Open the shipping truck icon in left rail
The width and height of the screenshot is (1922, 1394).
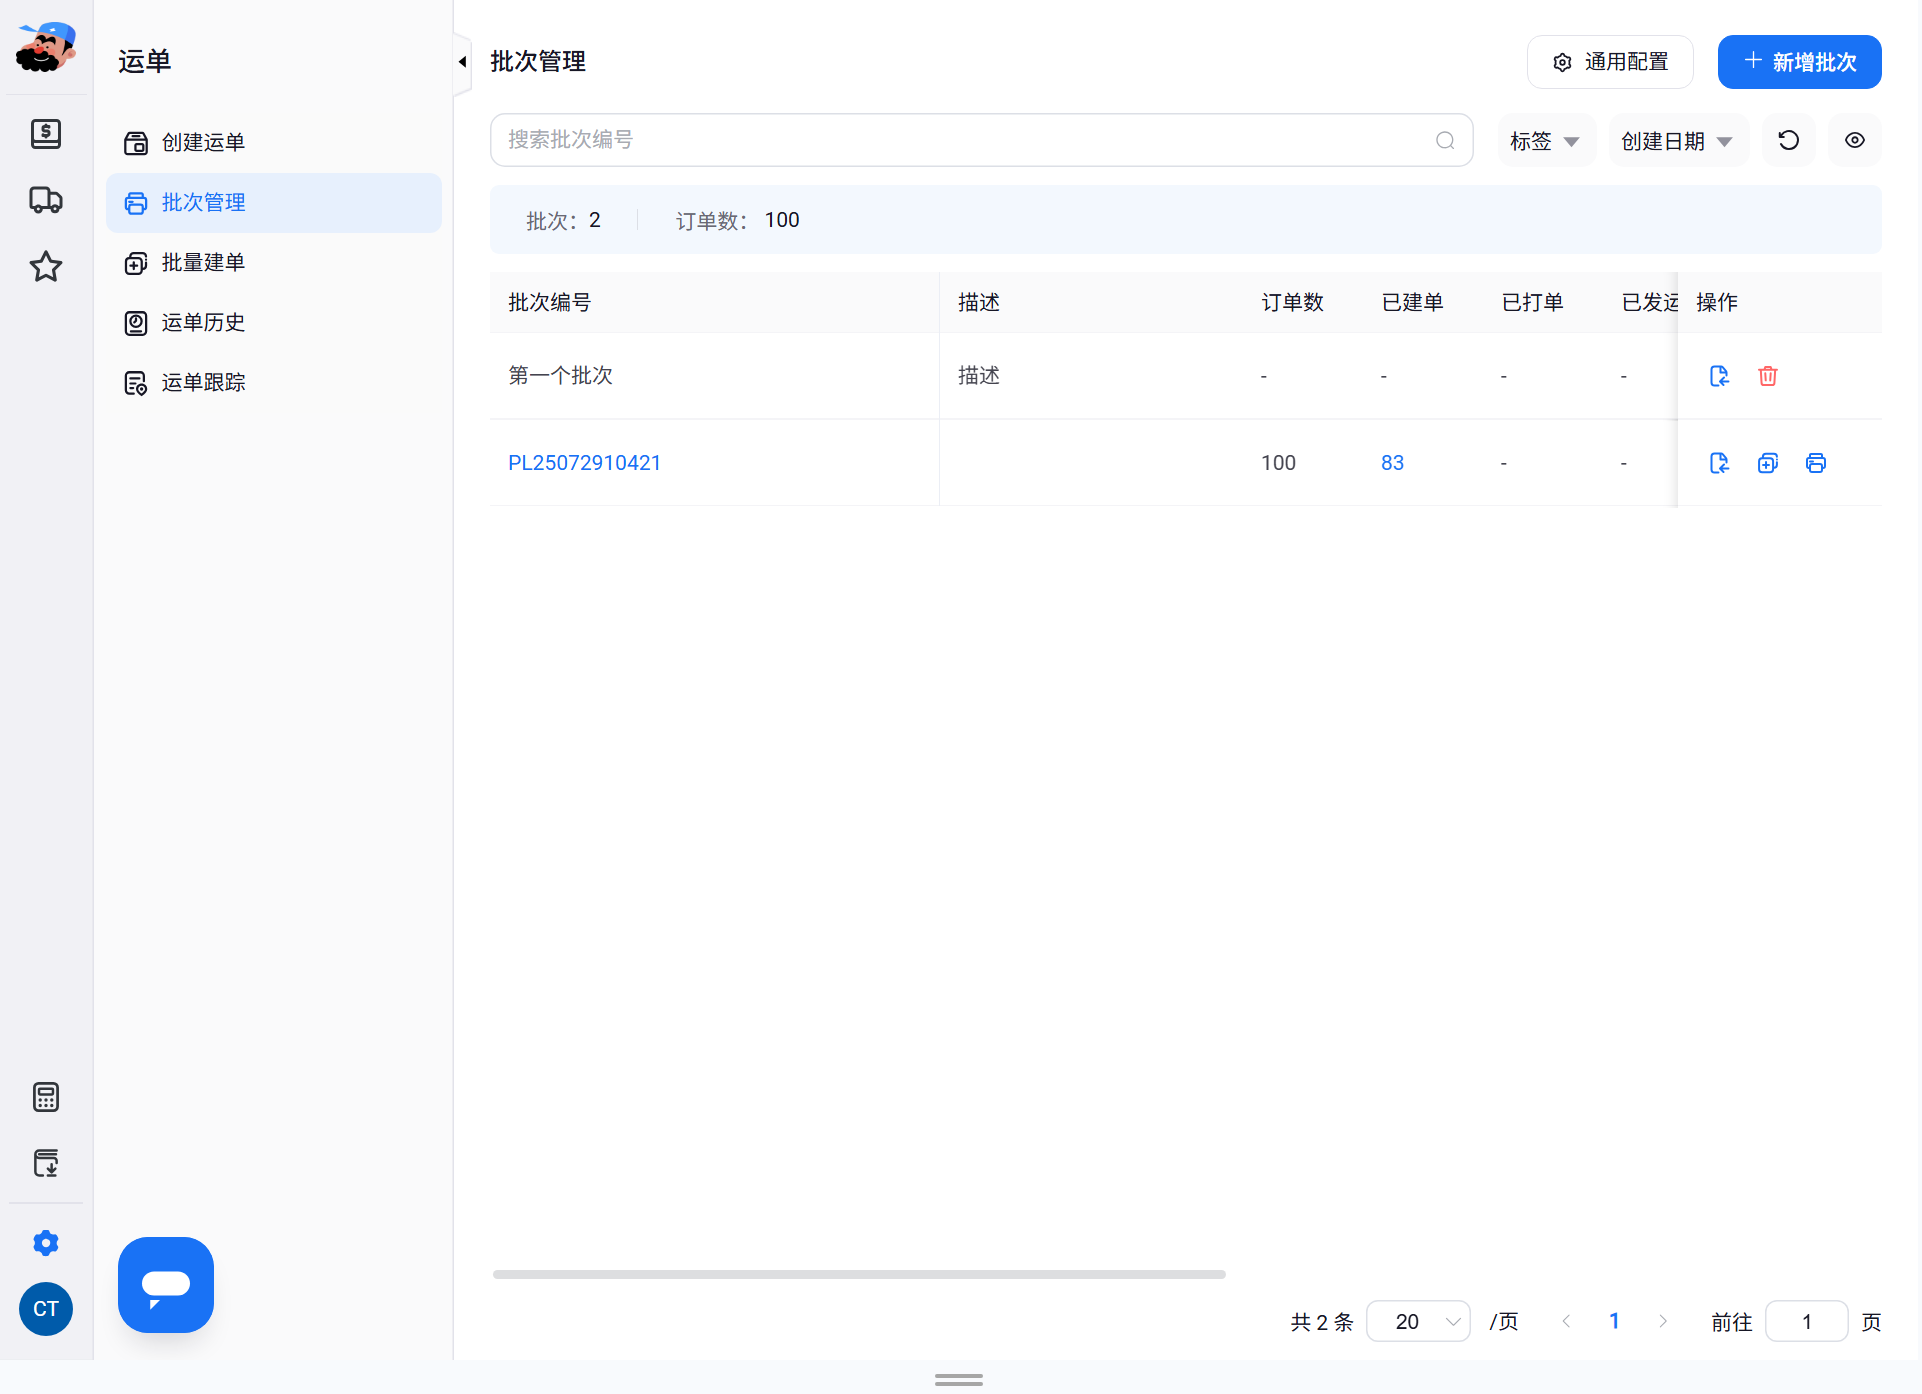[x=46, y=200]
